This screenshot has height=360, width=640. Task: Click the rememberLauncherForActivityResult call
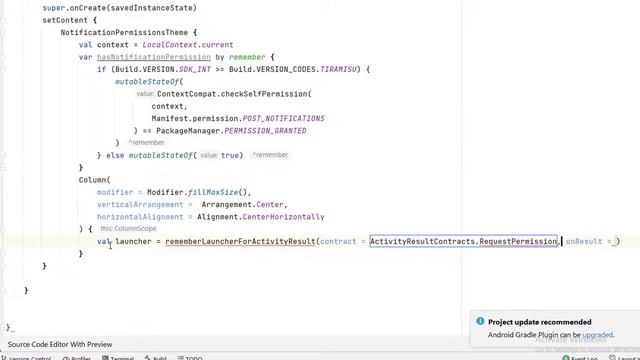coord(240,241)
